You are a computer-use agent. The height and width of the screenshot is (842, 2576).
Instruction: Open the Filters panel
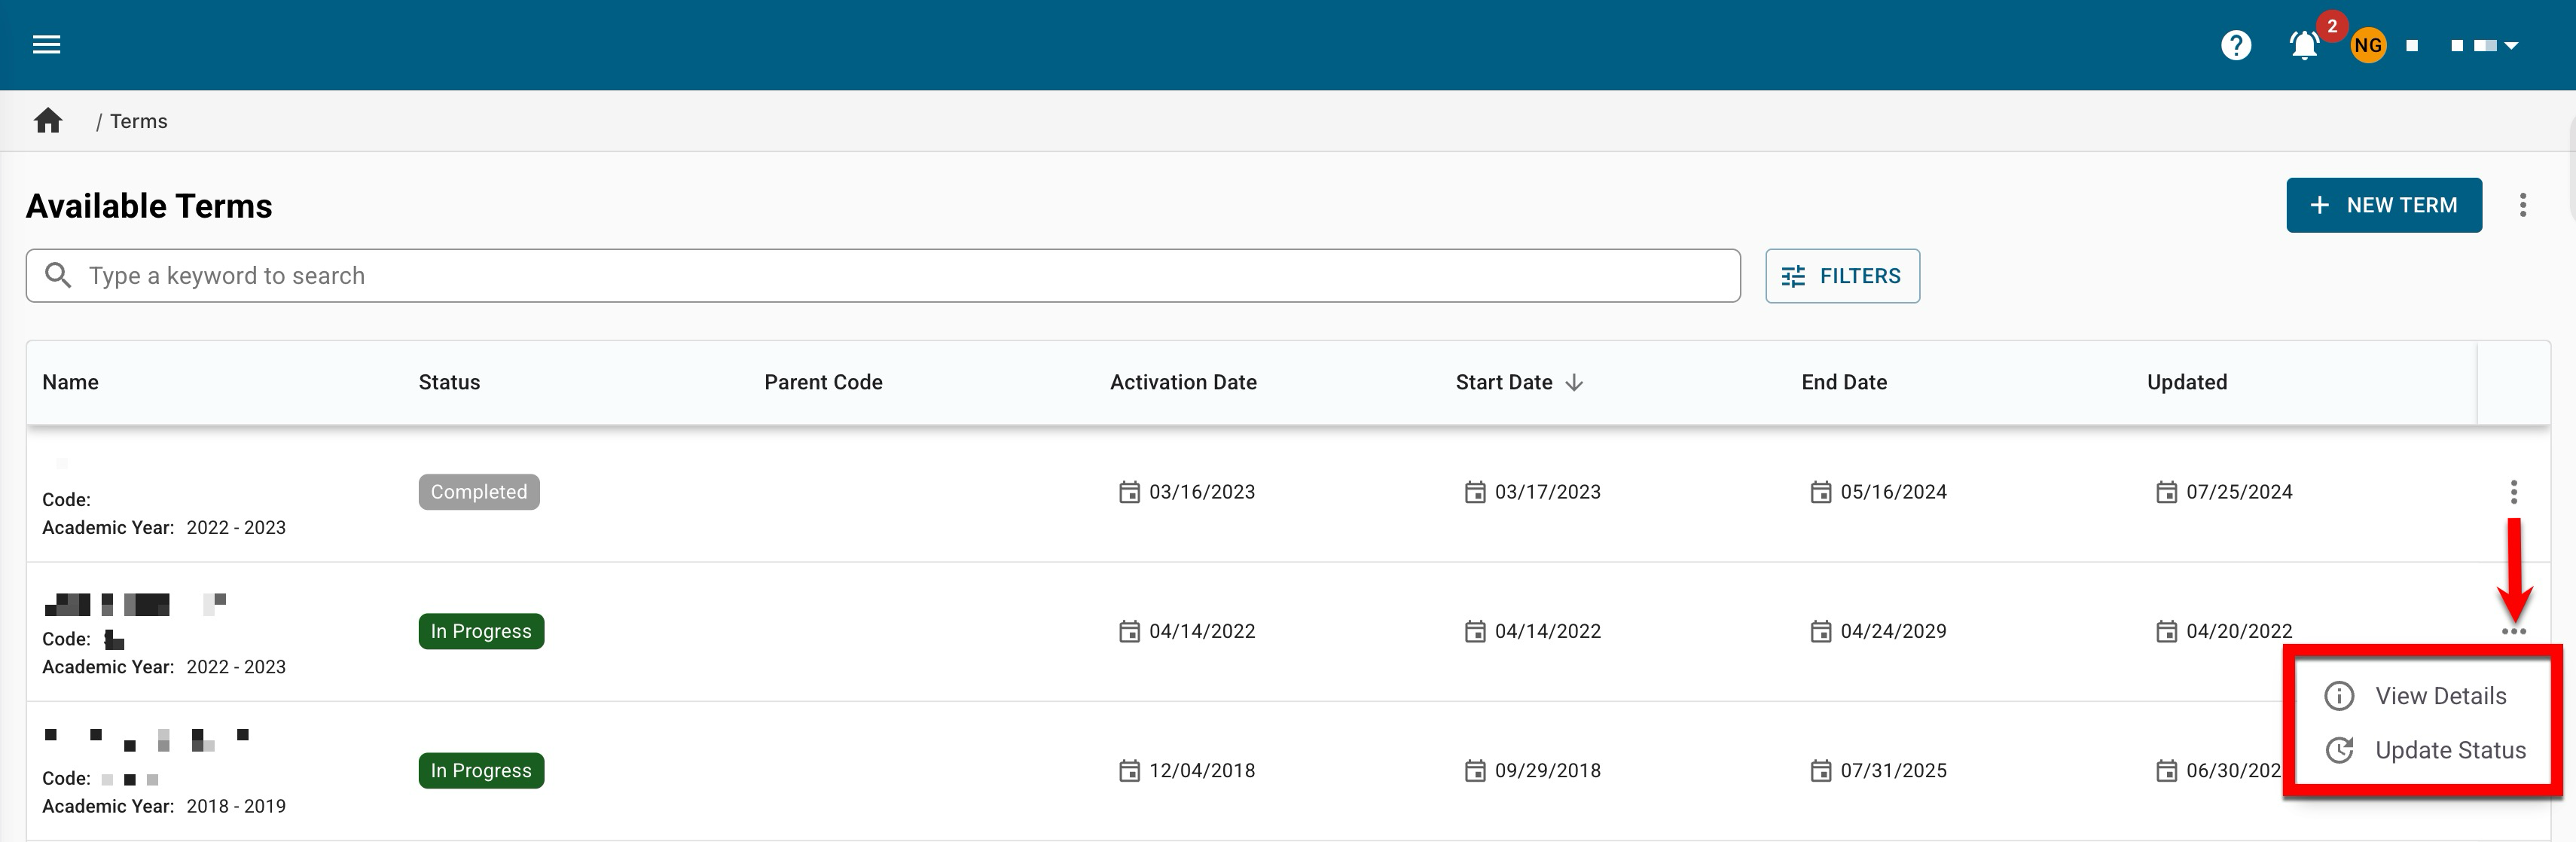pos(1842,276)
